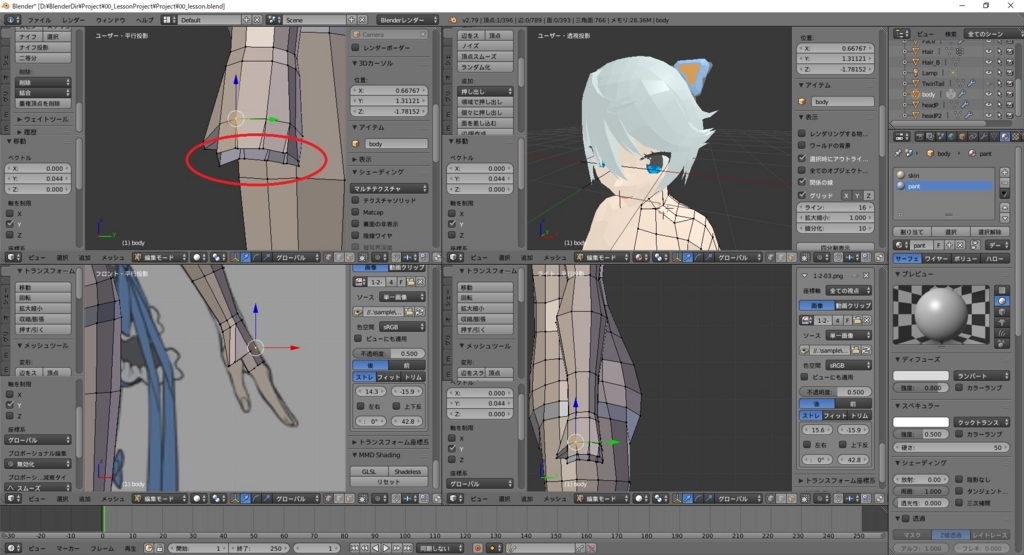Toggle the グリッド checkbox

tap(802, 195)
